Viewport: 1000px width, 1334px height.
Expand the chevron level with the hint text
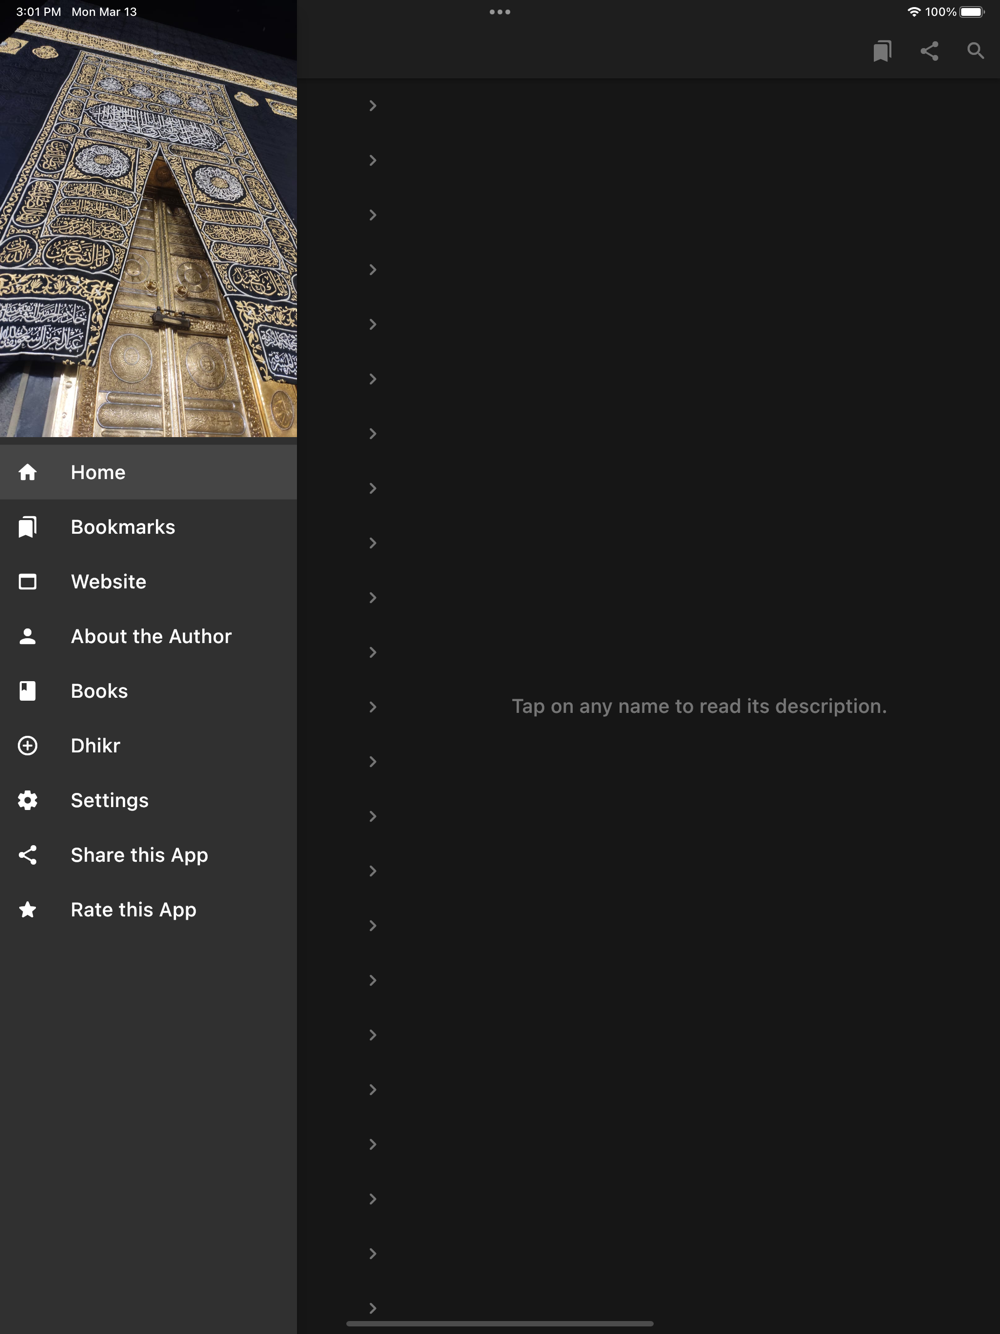pos(372,707)
